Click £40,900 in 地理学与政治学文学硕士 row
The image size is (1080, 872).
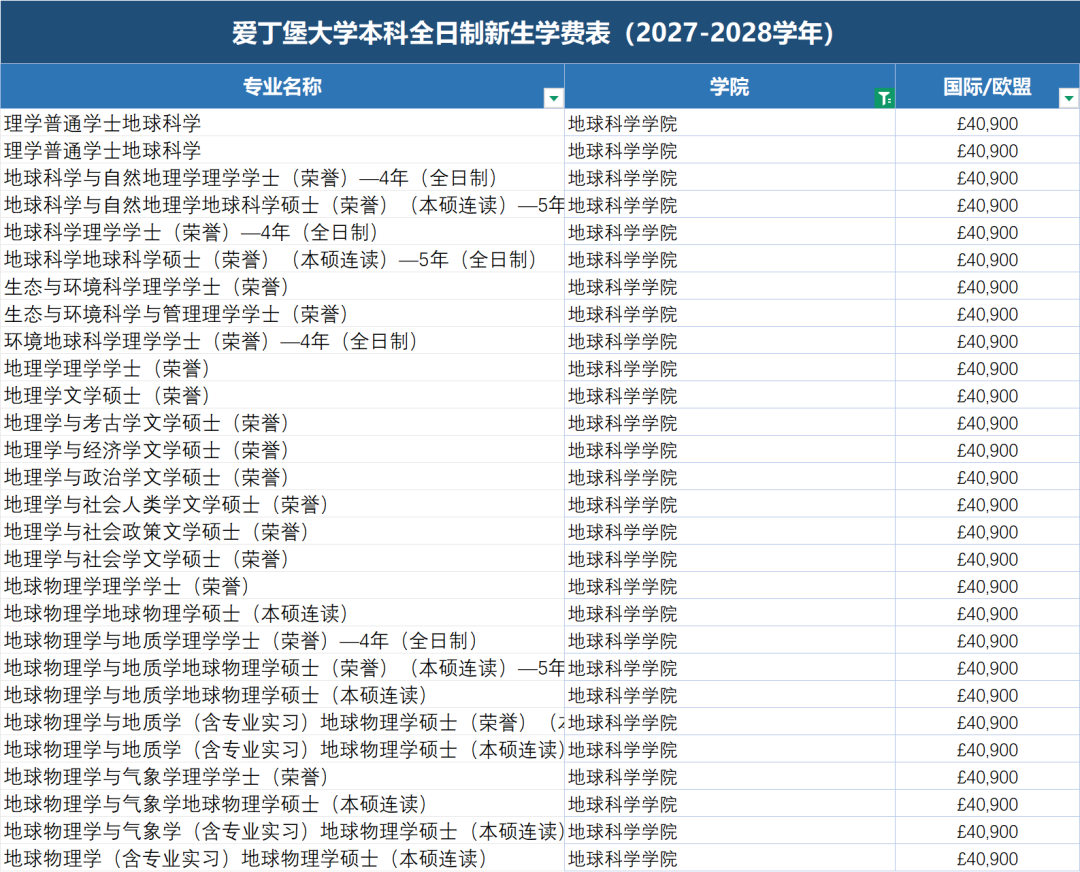tap(987, 478)
